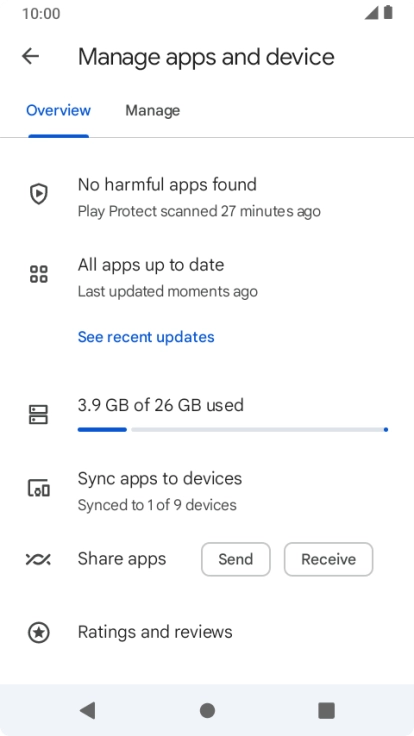Tap the Android back triangle button

point(88,710)
